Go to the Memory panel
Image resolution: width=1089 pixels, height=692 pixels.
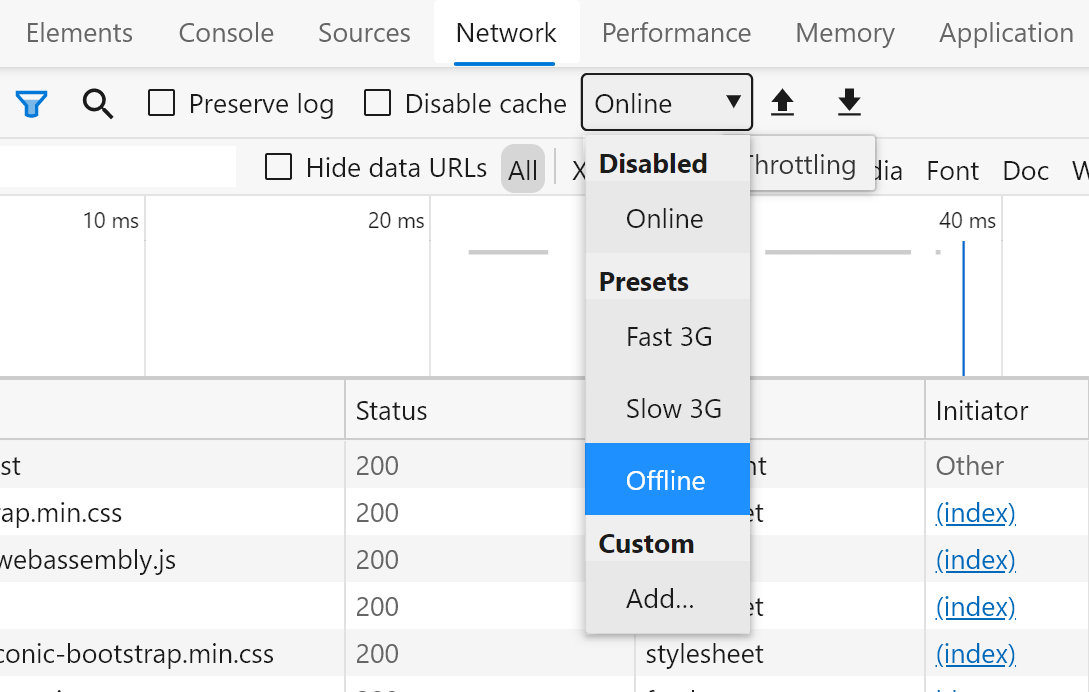click(x=845, y=32)
